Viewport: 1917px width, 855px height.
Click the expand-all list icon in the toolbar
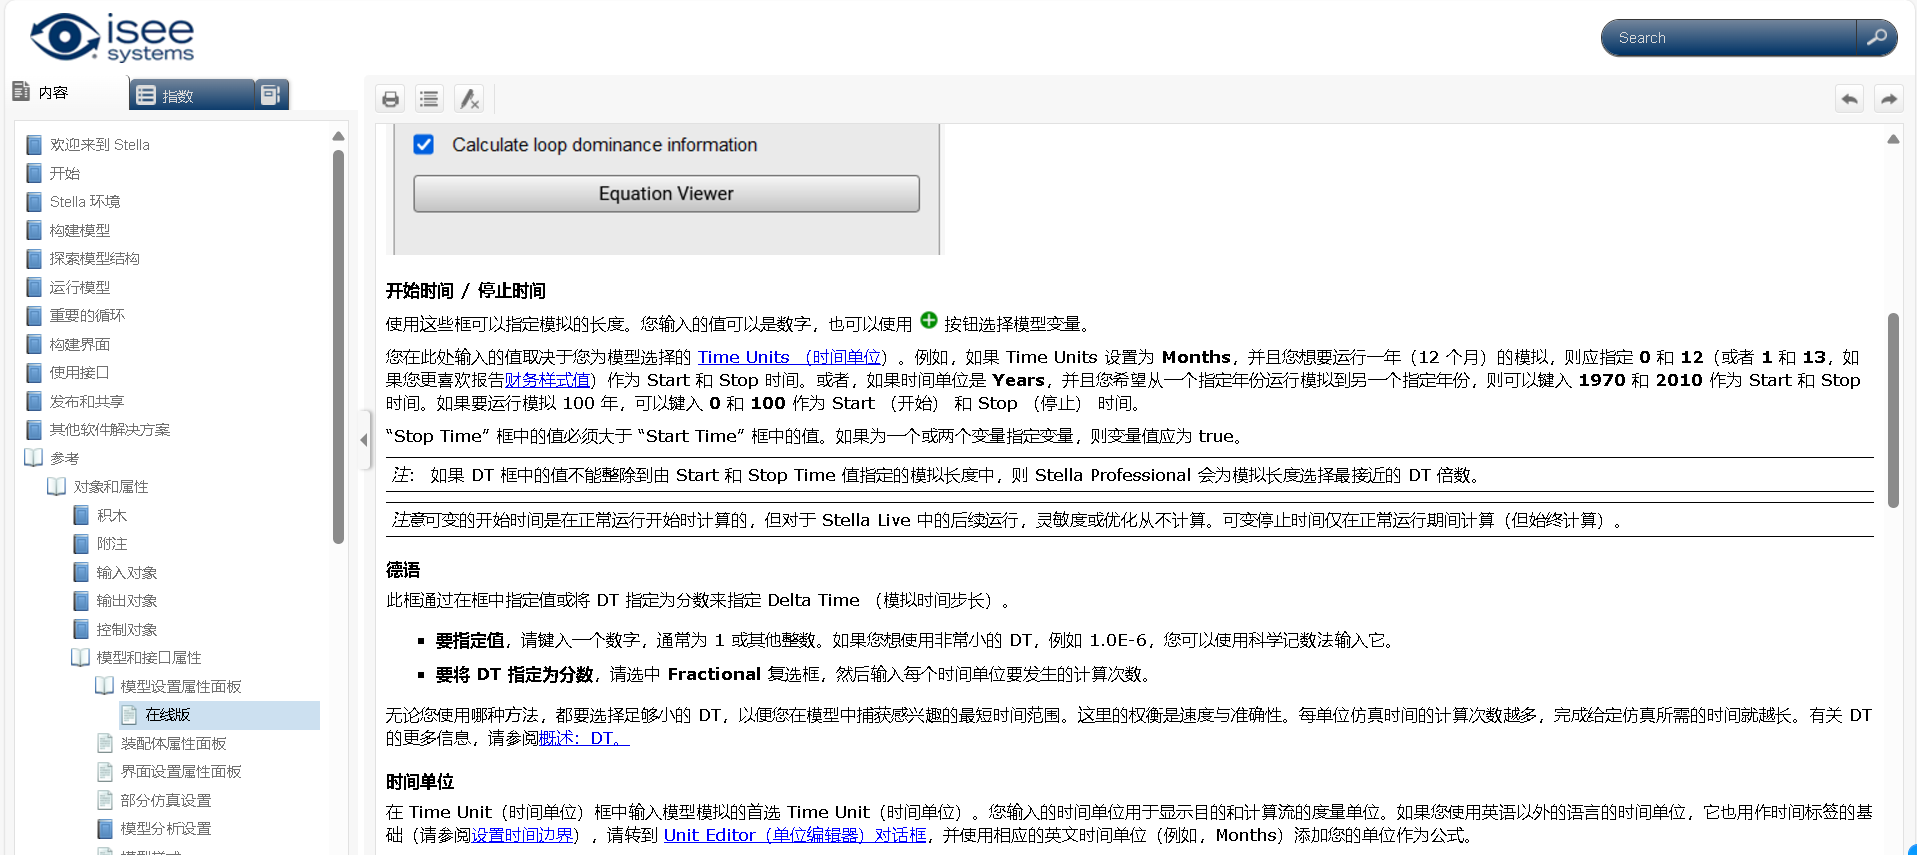click(x=429, y=99)
